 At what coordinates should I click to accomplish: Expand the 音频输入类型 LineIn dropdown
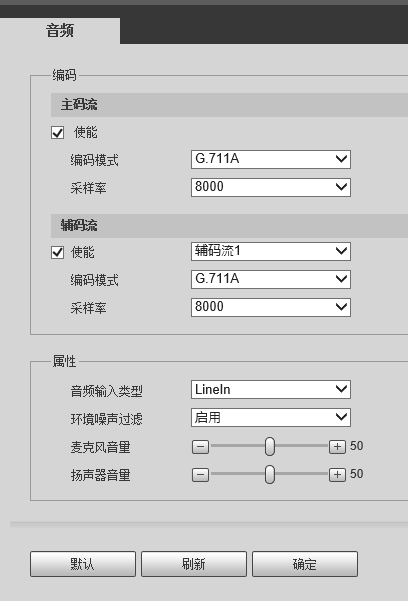pyautogui.click(x=271, y=389)
